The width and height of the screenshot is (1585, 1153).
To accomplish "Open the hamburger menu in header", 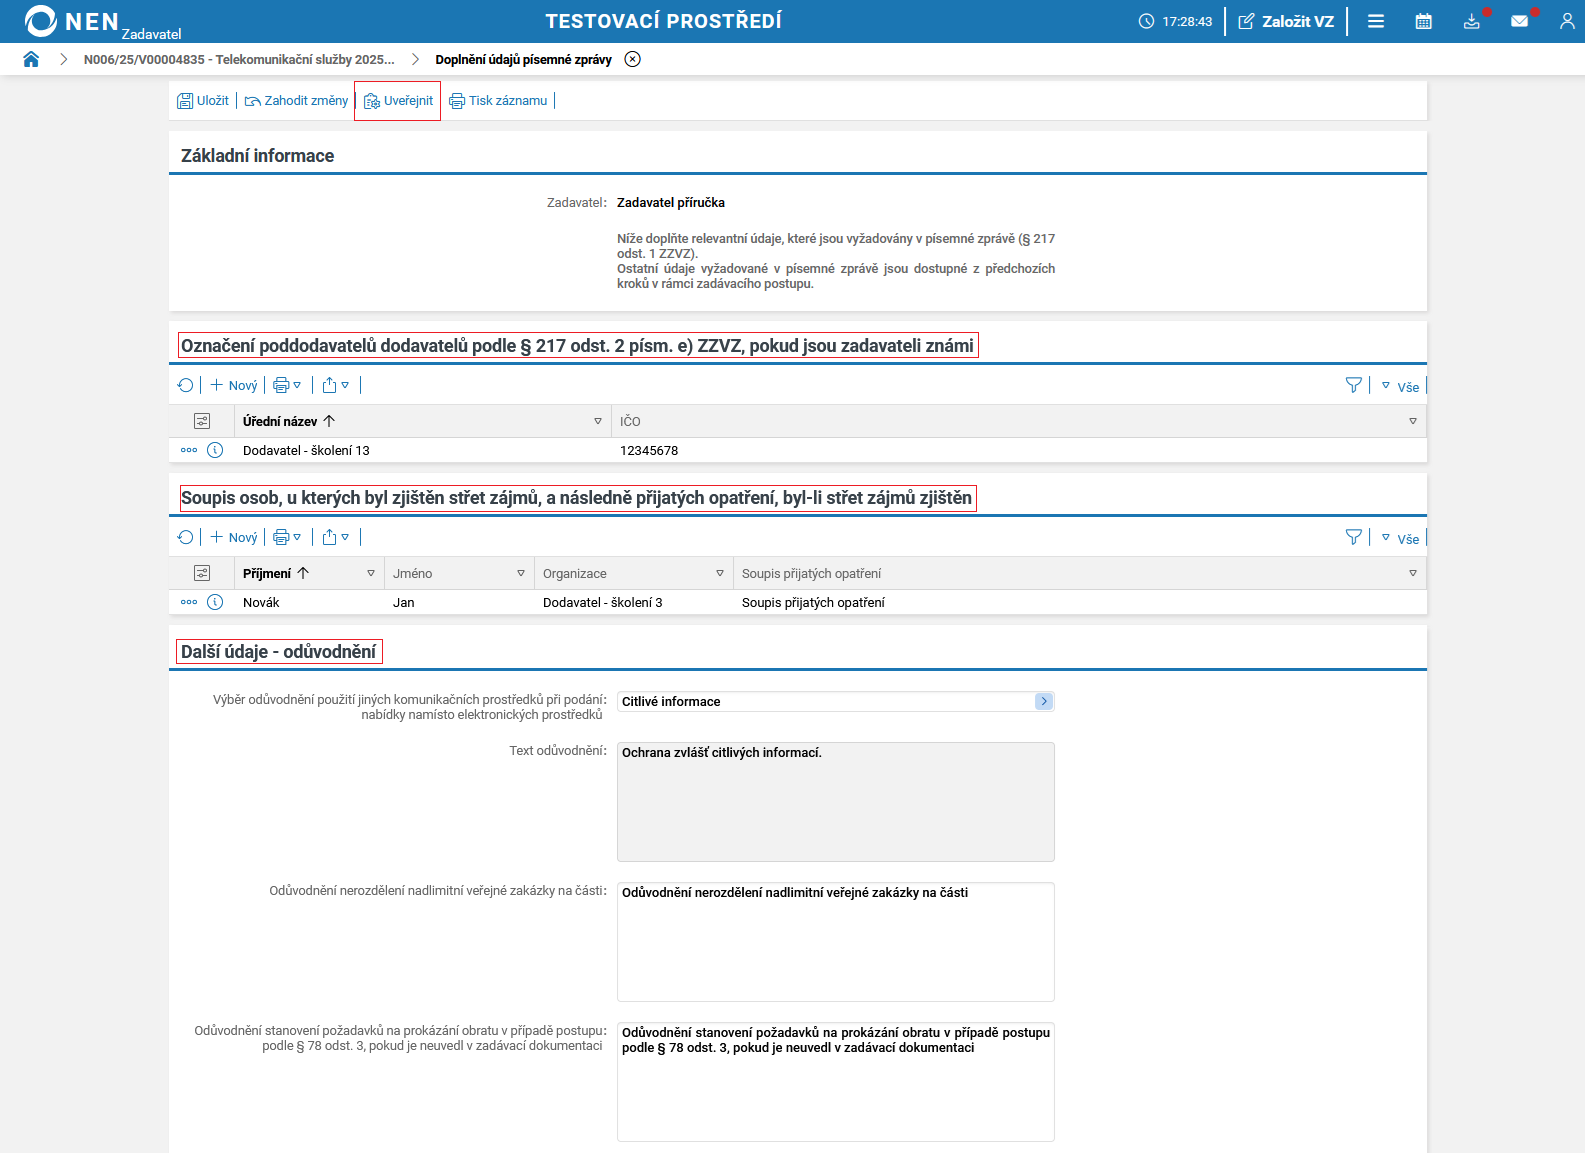I will (1376, 21).
